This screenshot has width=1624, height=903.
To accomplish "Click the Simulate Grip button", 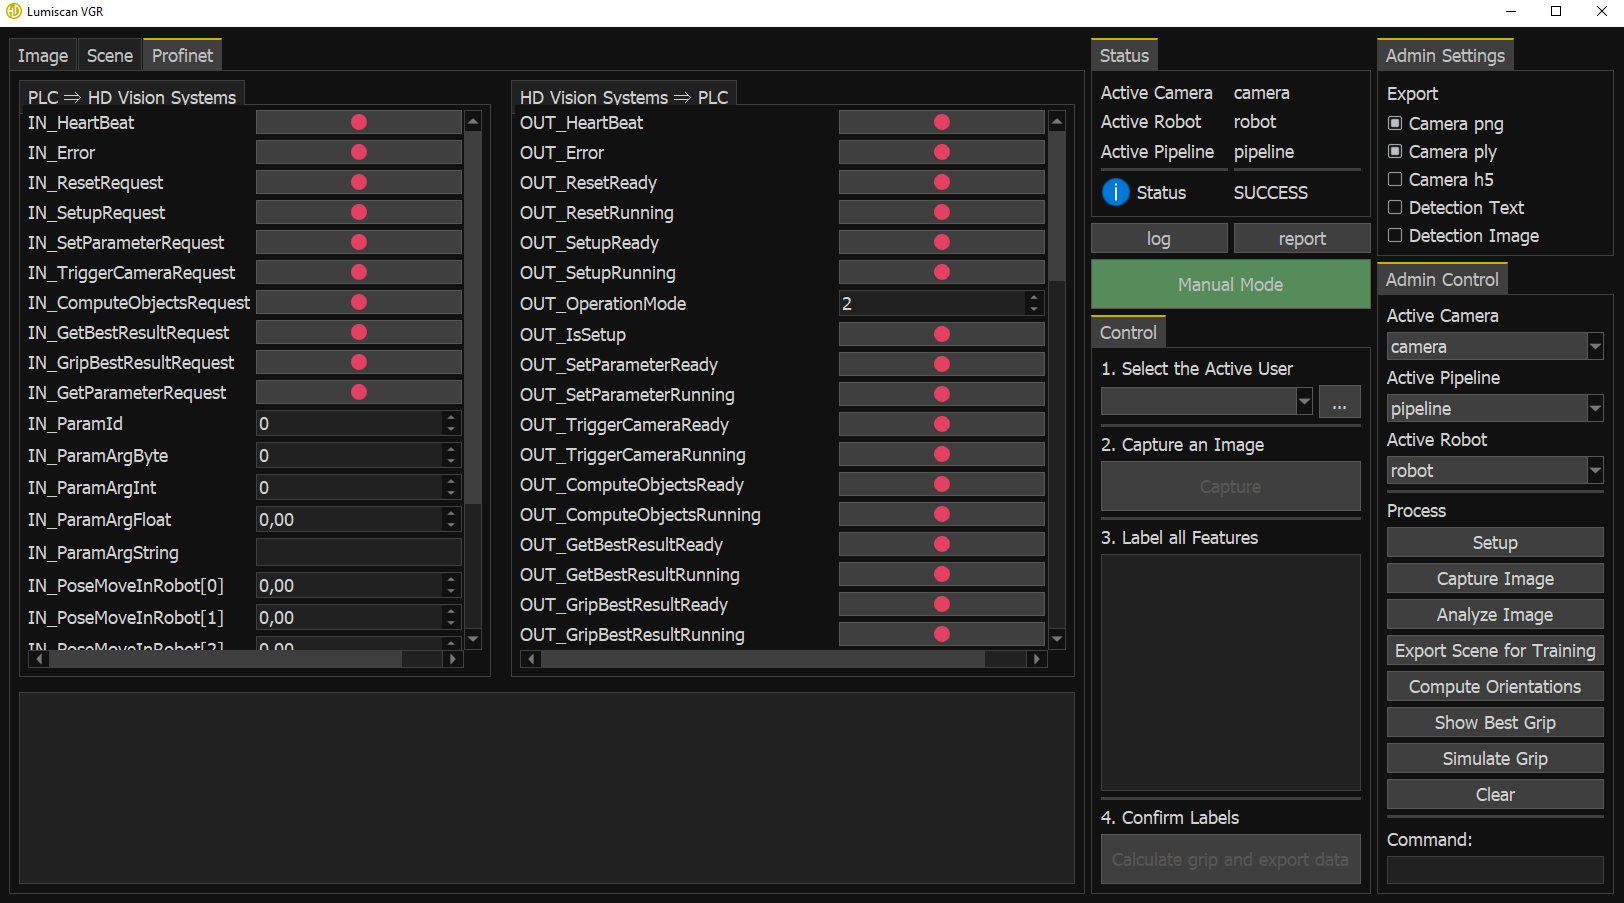I will (1495, 758).
